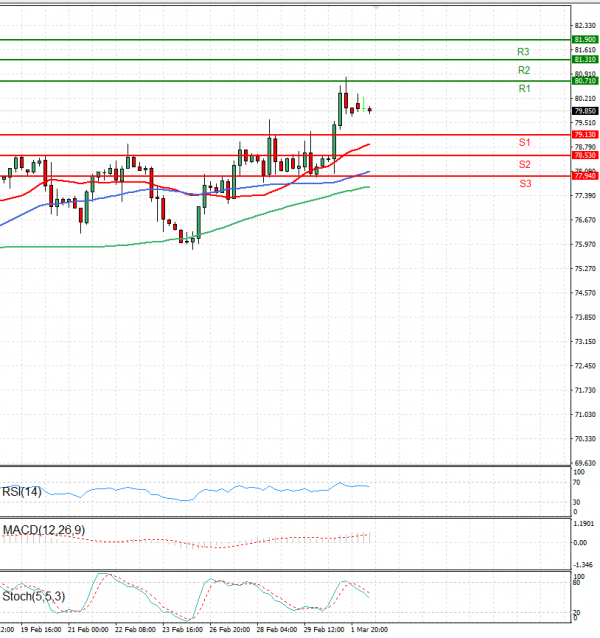600x638 pixels.
Task: Click the 1 Mar 20:00 time label
Action: pyautogui.click(x=369, y=629)
